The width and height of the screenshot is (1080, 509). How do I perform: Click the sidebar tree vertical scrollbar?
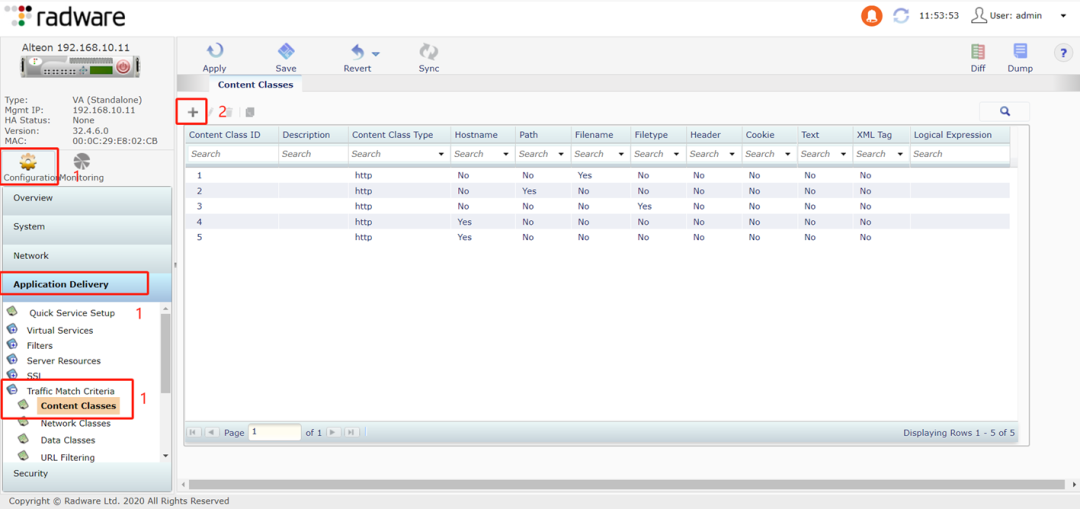[166, 355]
